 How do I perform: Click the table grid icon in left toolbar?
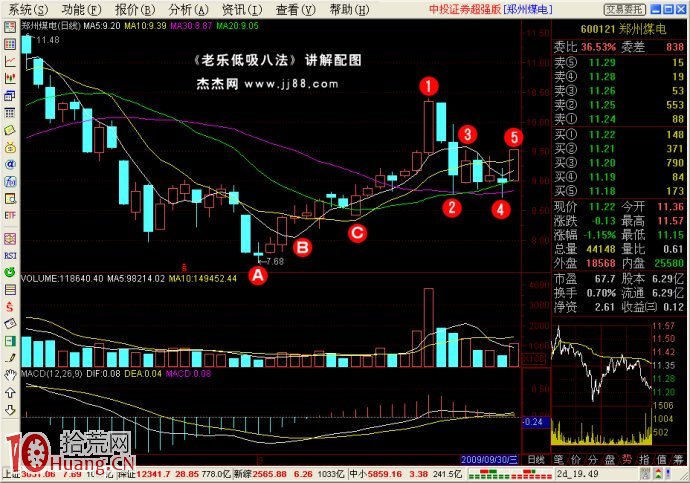10,113
